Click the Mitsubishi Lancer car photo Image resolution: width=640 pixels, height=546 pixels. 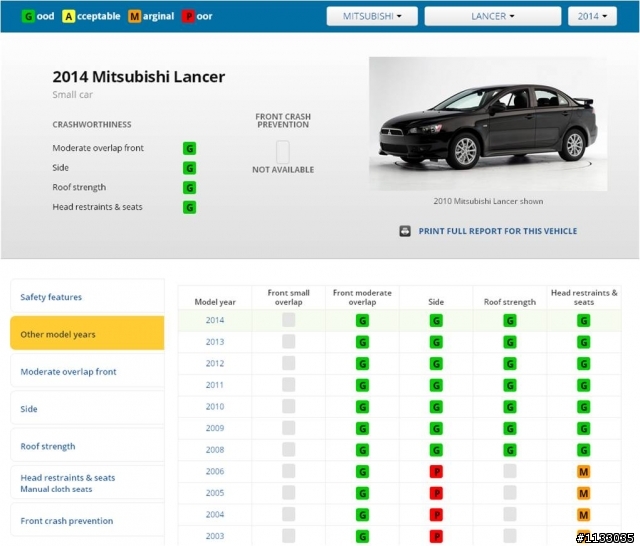(488, 124)
